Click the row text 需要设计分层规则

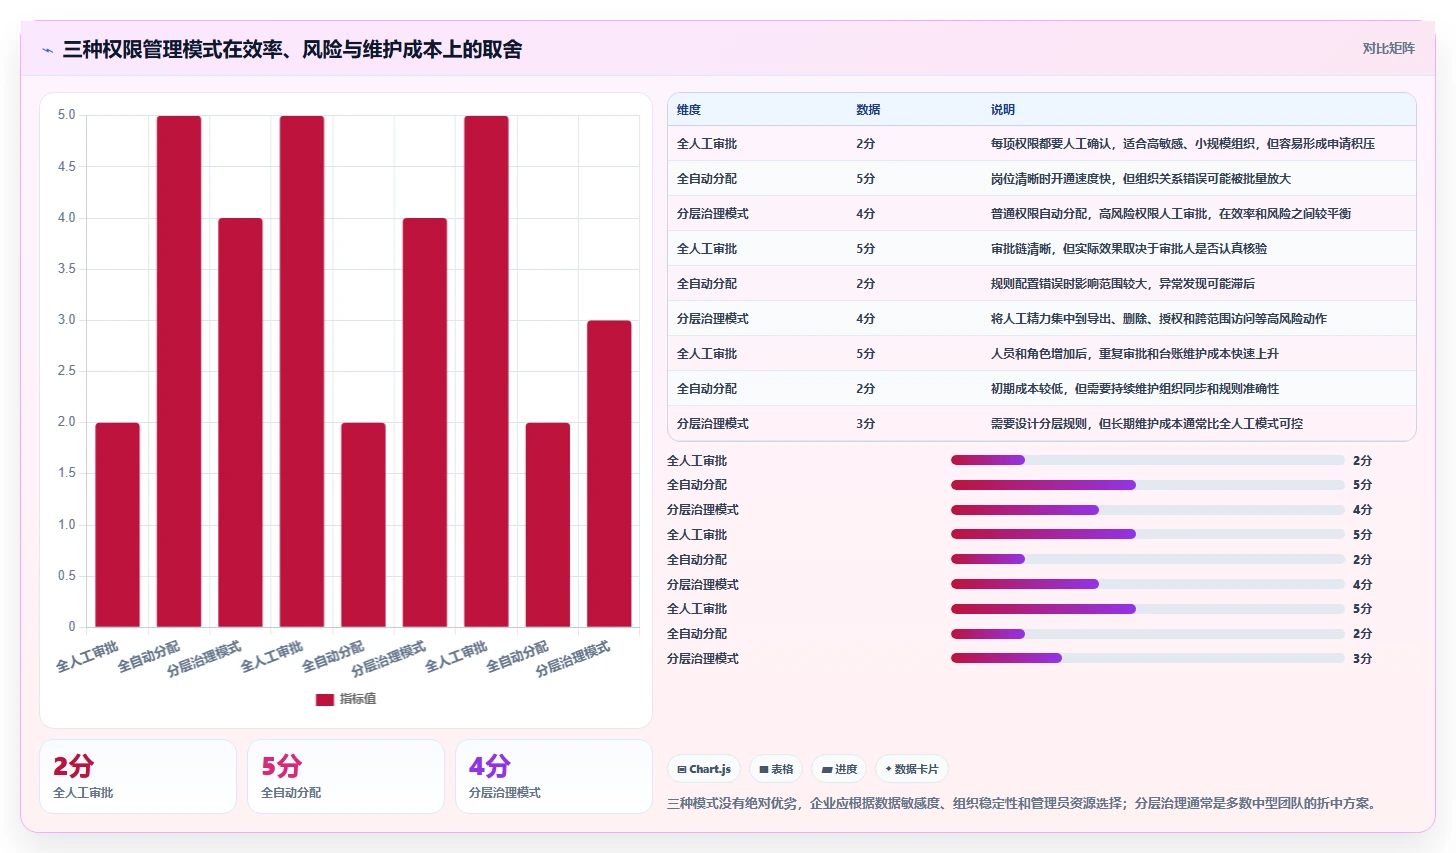[1039, 424]
